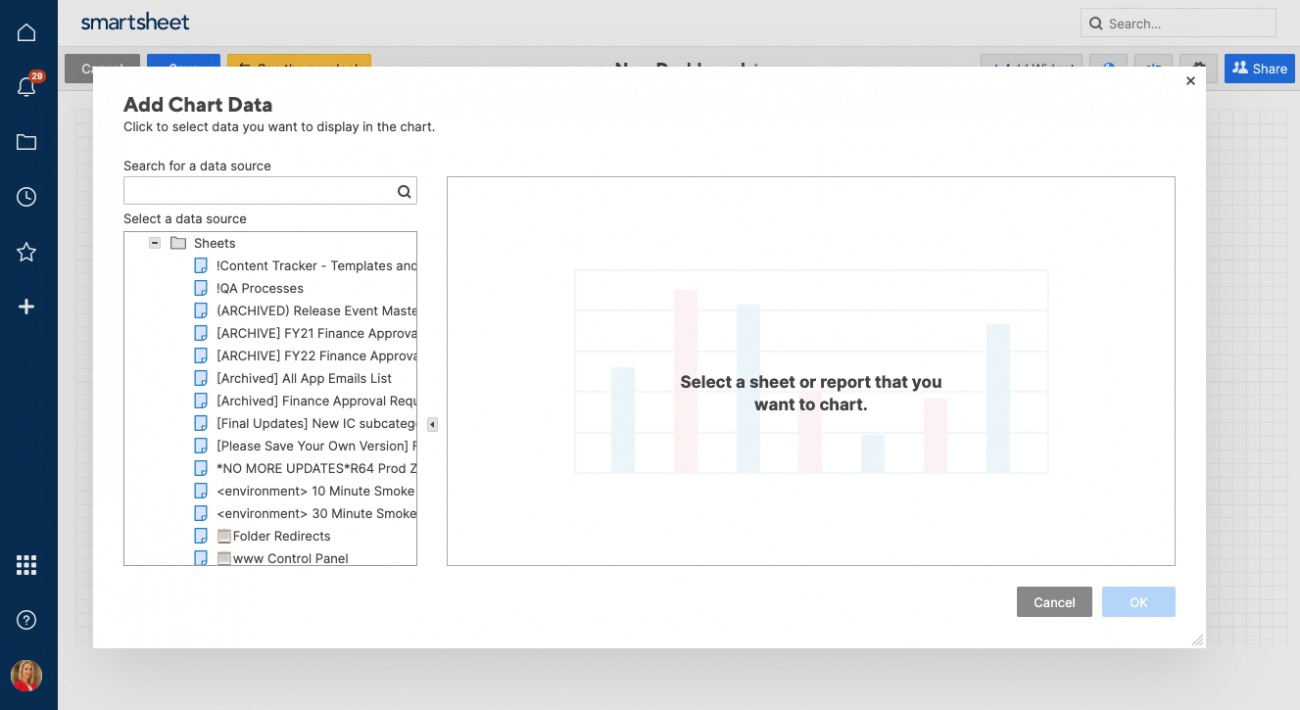Select [Archived] All App Emails List sheet
Screen dimensions: 1300x710
pyautogui.click(x=303, y=378)
